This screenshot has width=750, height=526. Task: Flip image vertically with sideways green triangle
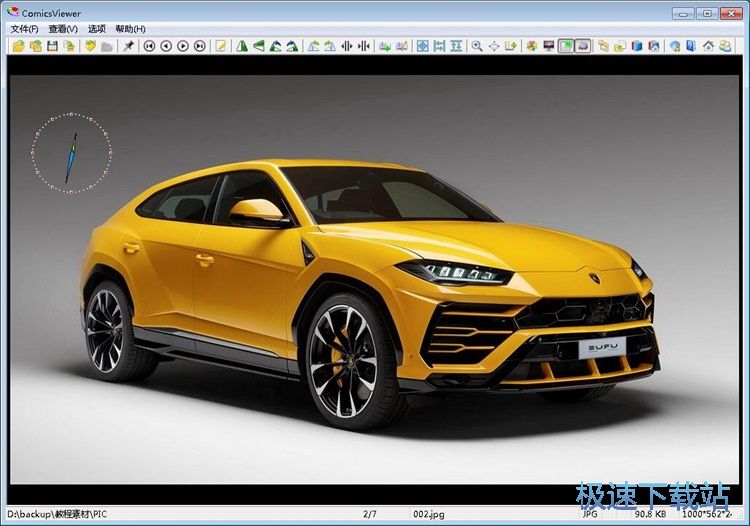[259, 46]
